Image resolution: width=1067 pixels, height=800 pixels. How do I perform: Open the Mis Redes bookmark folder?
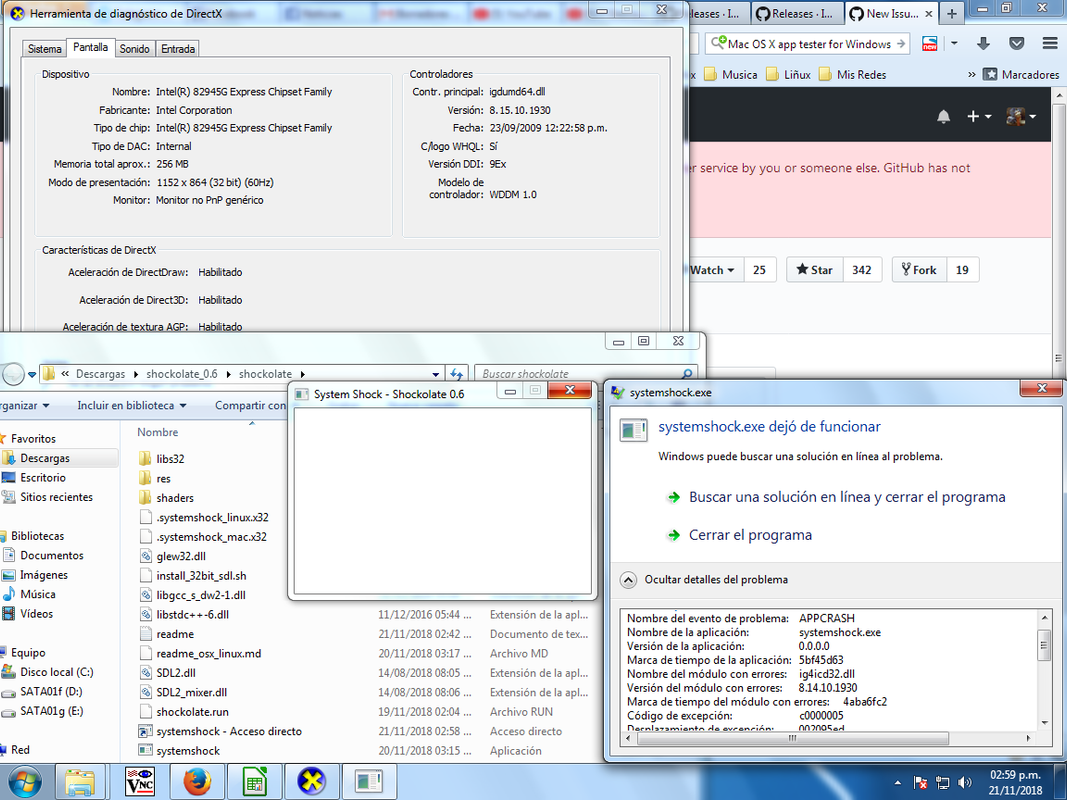coord(853,75)
